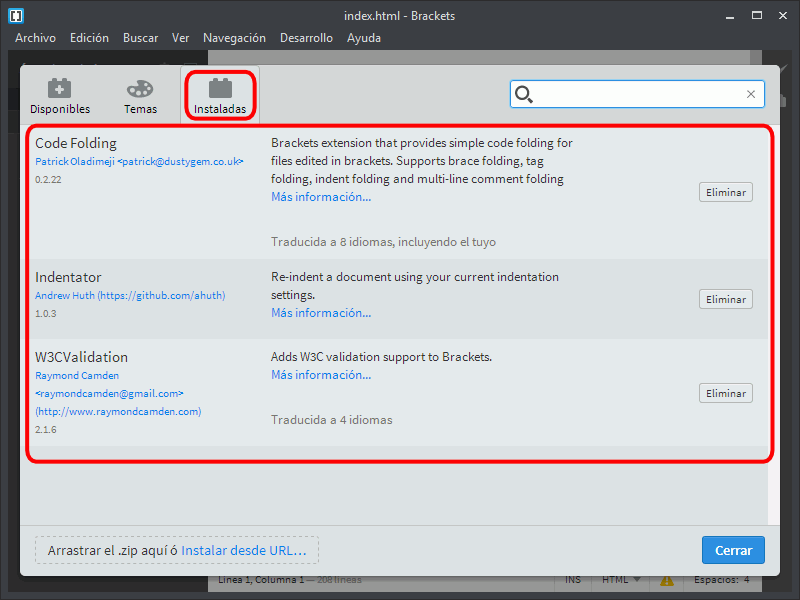Open the Edición menu
The width and height of the screenshot is (800, 600).
pyautogui.click(x=89, y=38)
